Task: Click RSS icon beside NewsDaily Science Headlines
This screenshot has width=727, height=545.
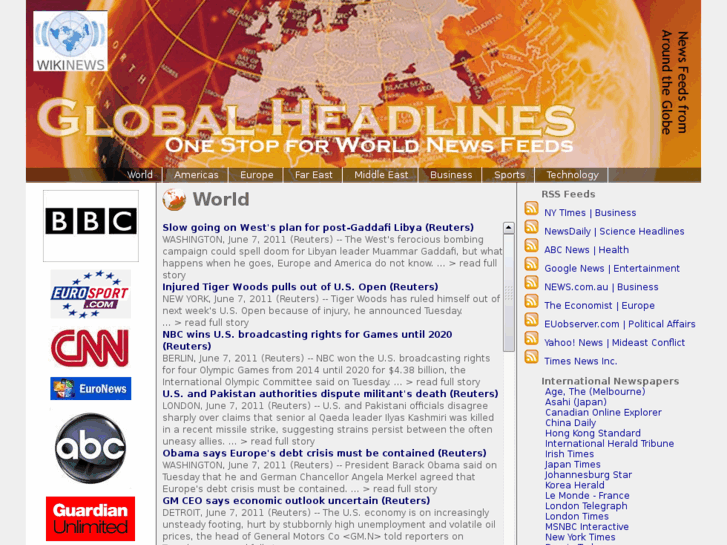Action: pos(531,227)
